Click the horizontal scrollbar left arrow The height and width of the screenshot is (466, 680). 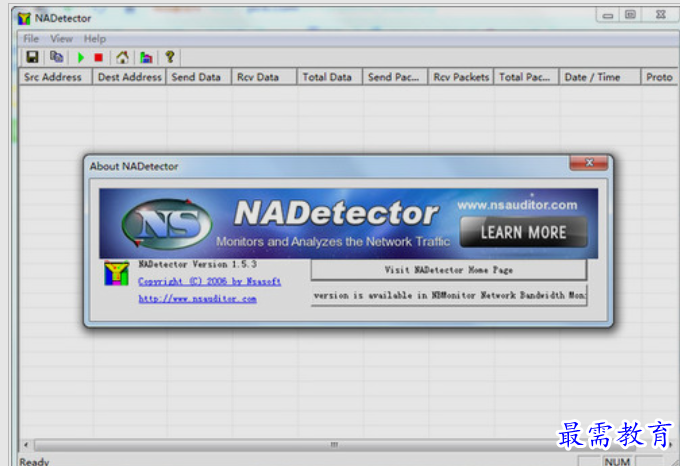coord(26,445)
